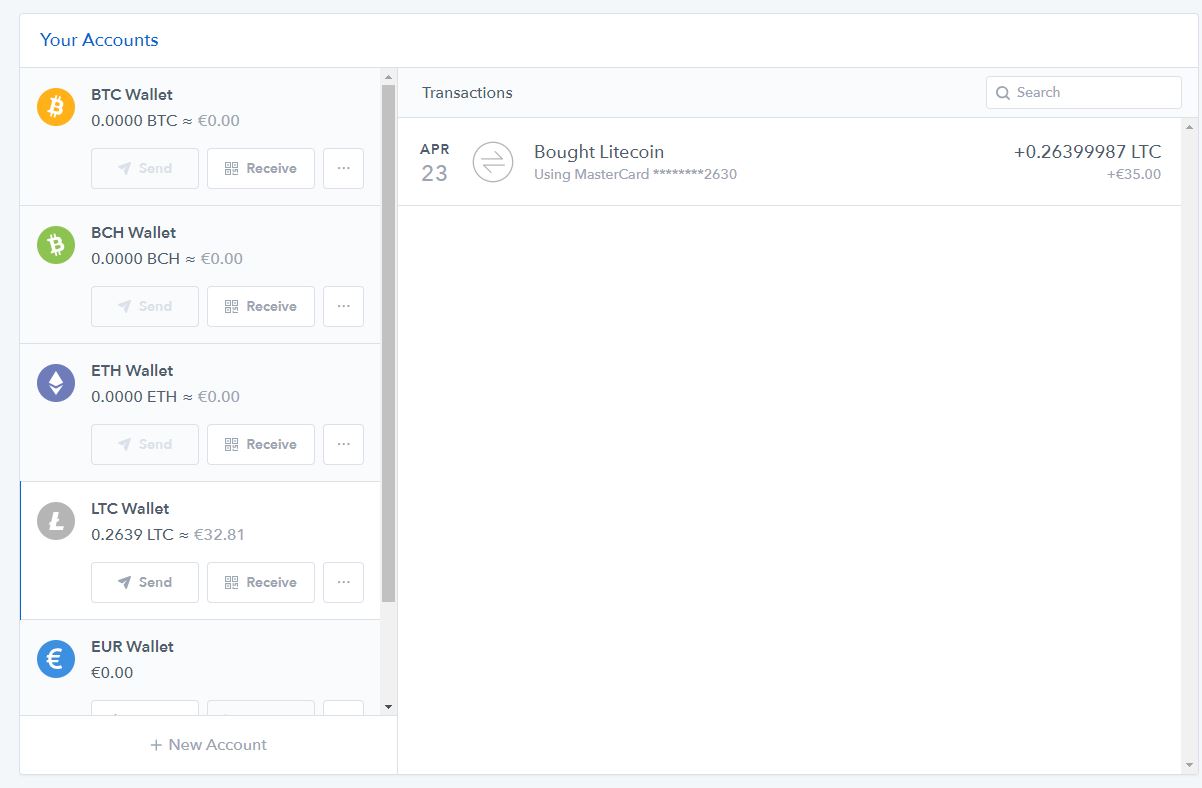Click the purple Ethereum wallet icon

coord(56,383)
